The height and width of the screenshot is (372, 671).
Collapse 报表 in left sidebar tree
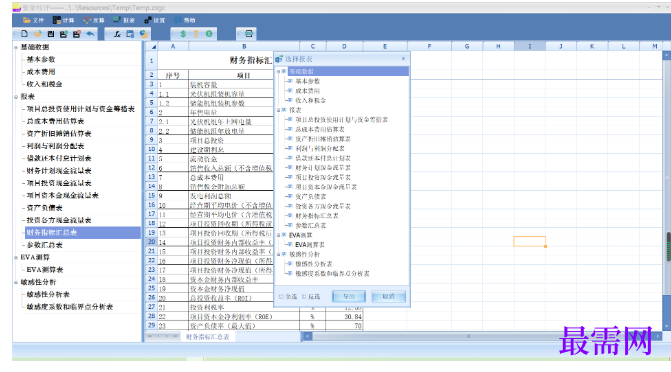click(x=16, y=97)
